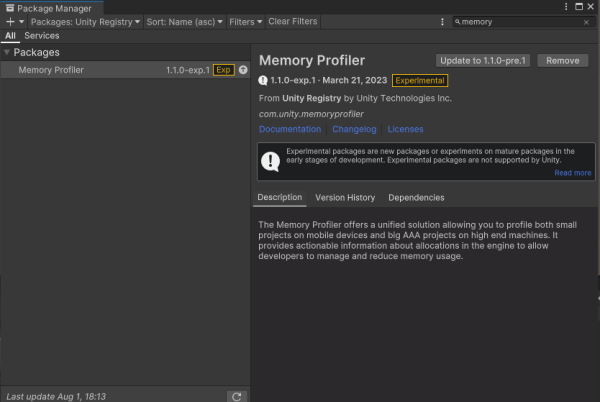Select the Services tab

click(42, 36)
